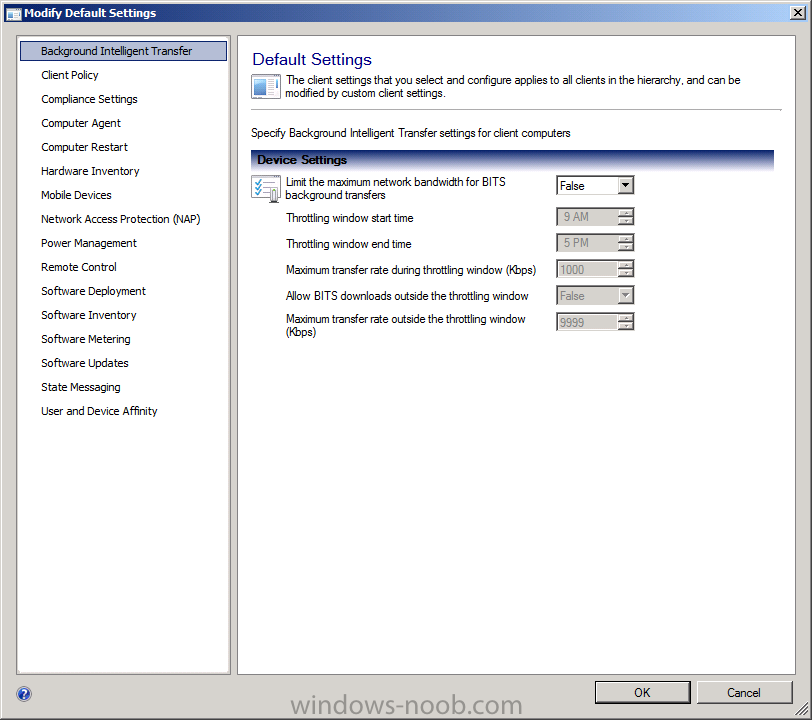Open the Limit maximum network bandwidth dropdown
This screenshot has width=812, height=720.
(626, 185)
